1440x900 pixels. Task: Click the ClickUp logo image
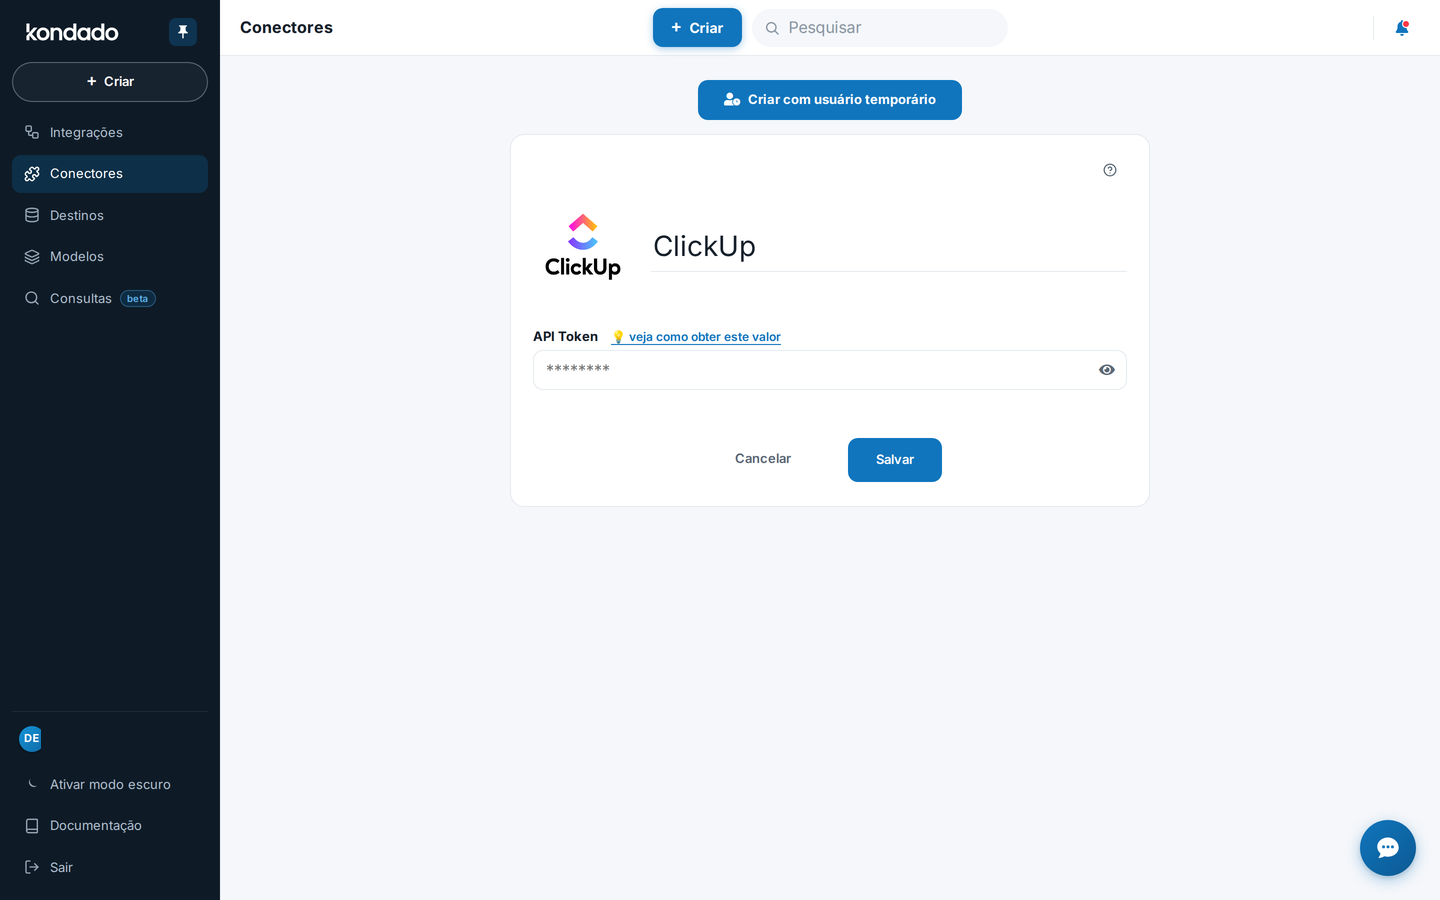583,246
